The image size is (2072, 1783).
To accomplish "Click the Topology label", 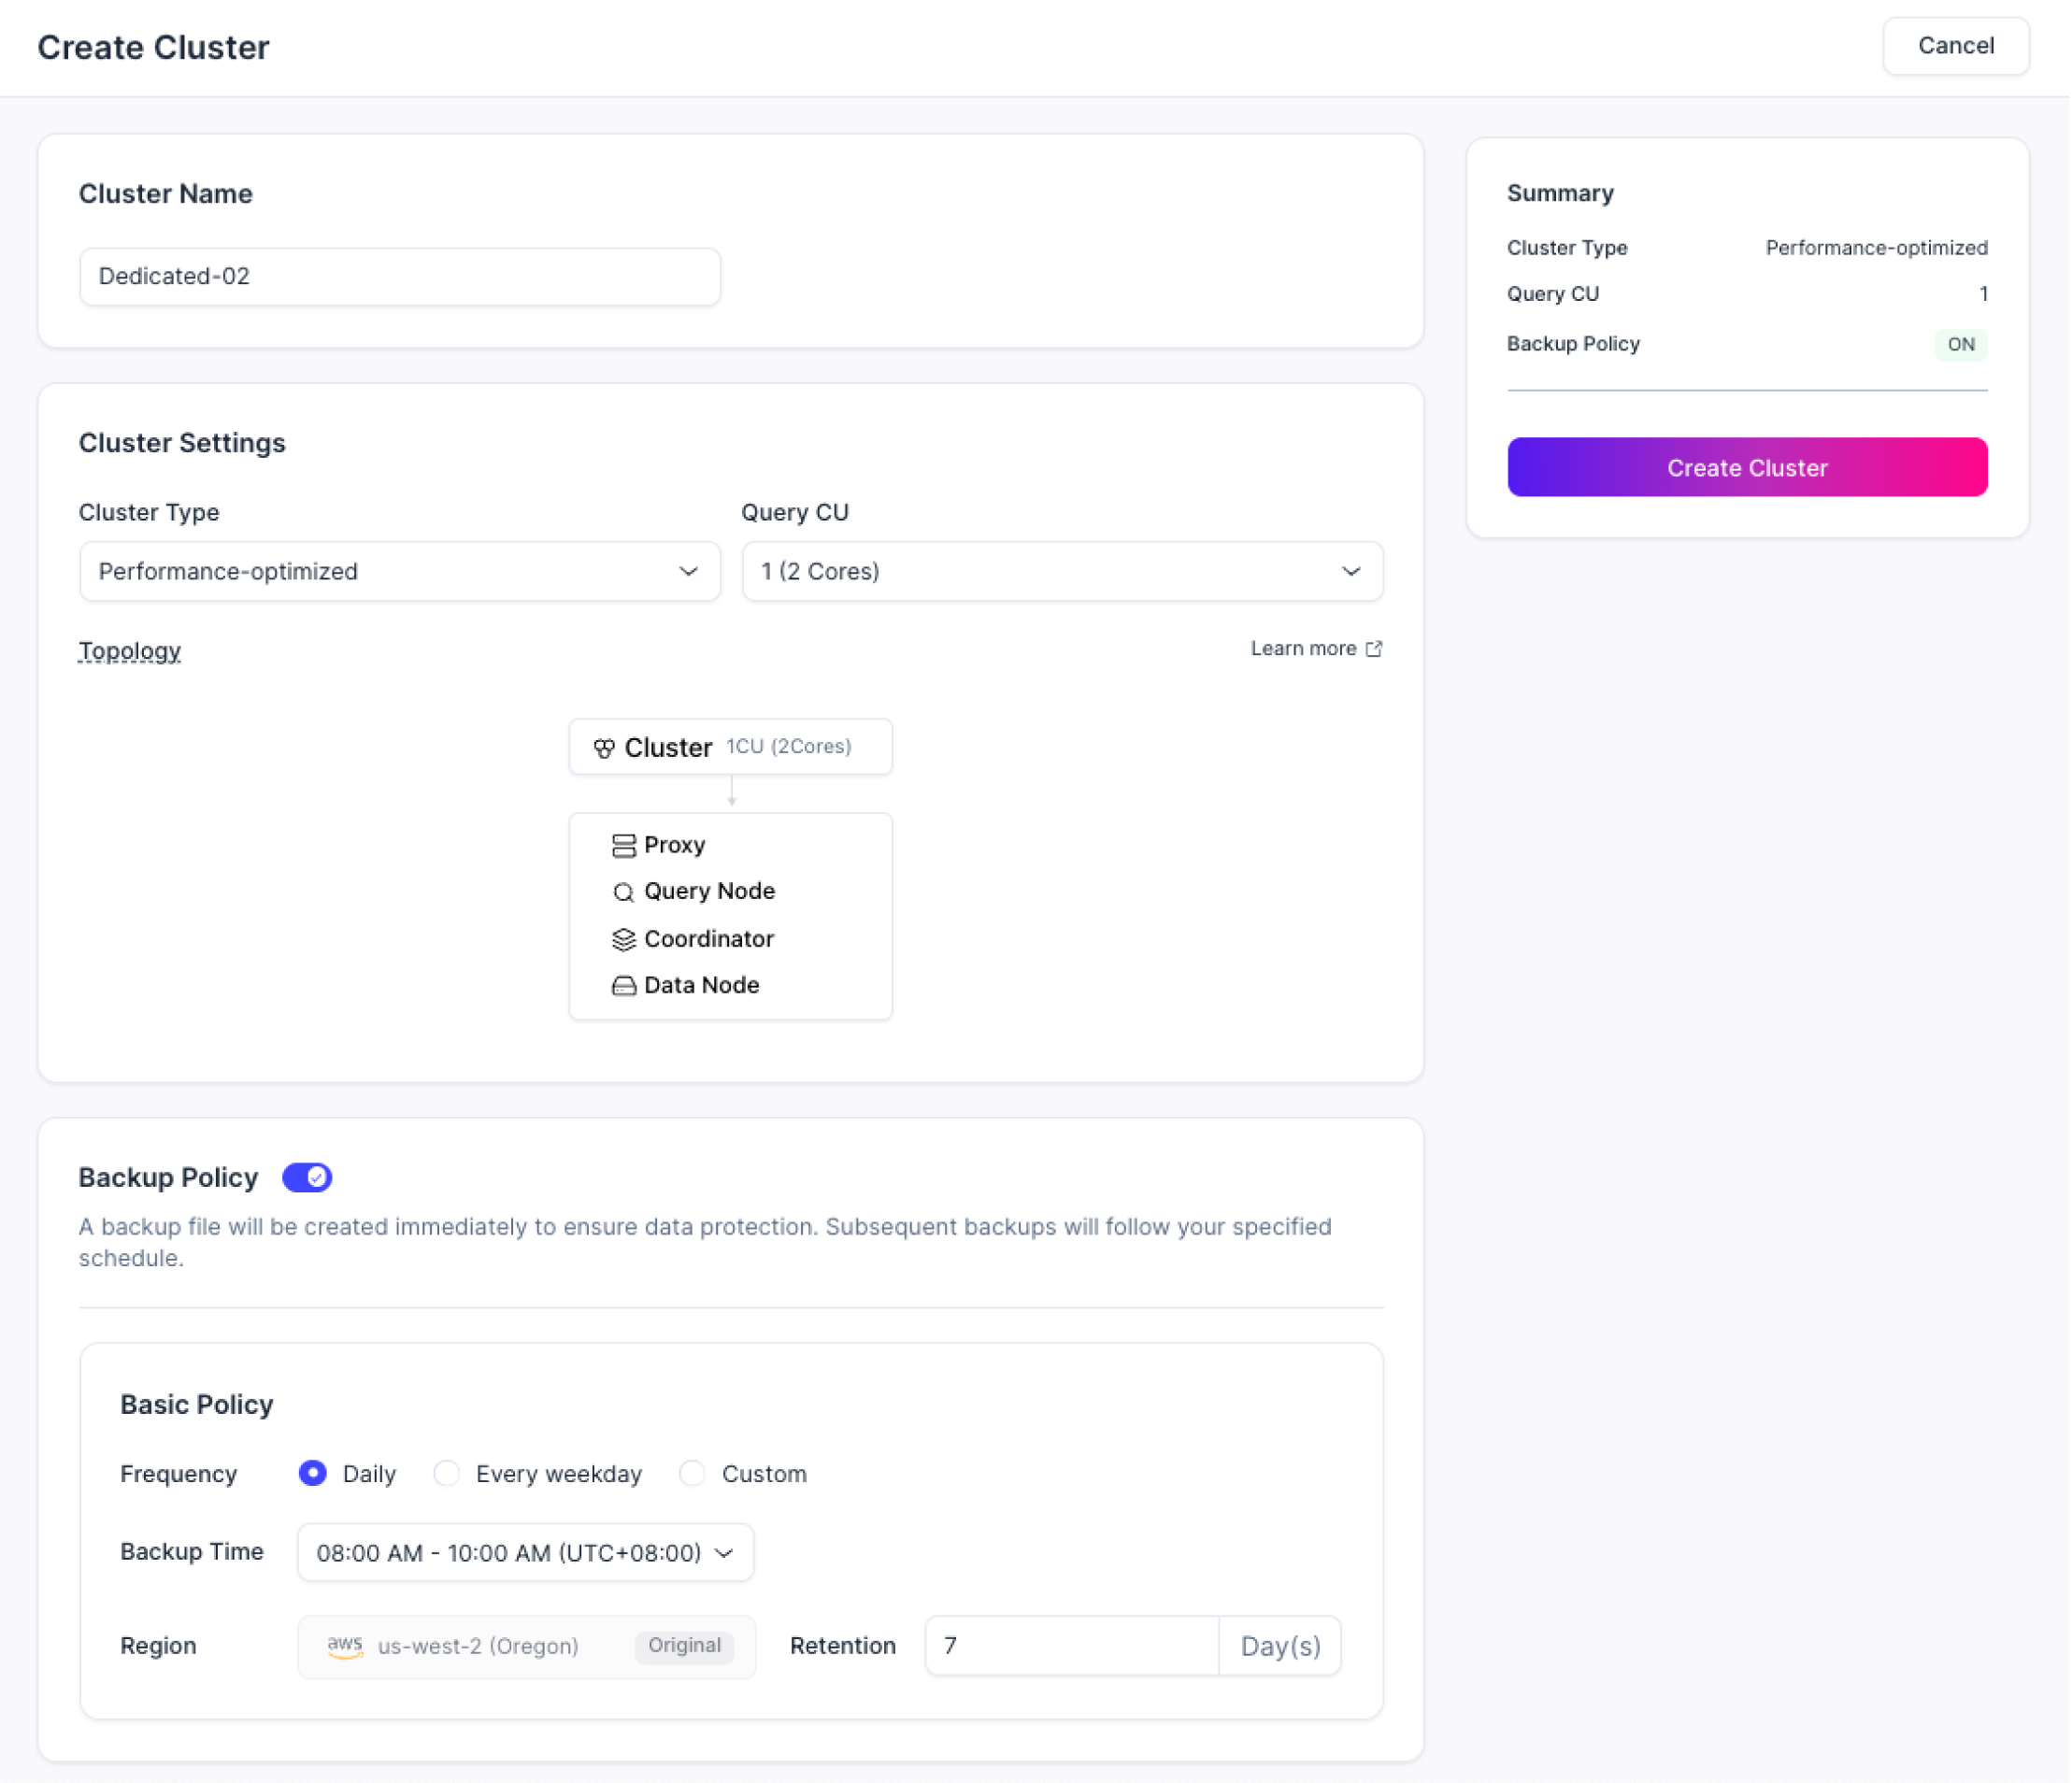I will coord(130,651).
